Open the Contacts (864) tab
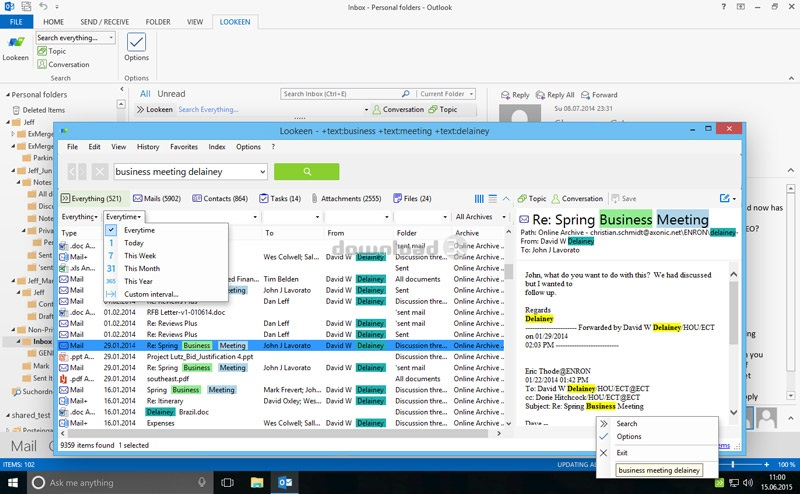This screenshot has width=800, height=494. tap(220, 199)
